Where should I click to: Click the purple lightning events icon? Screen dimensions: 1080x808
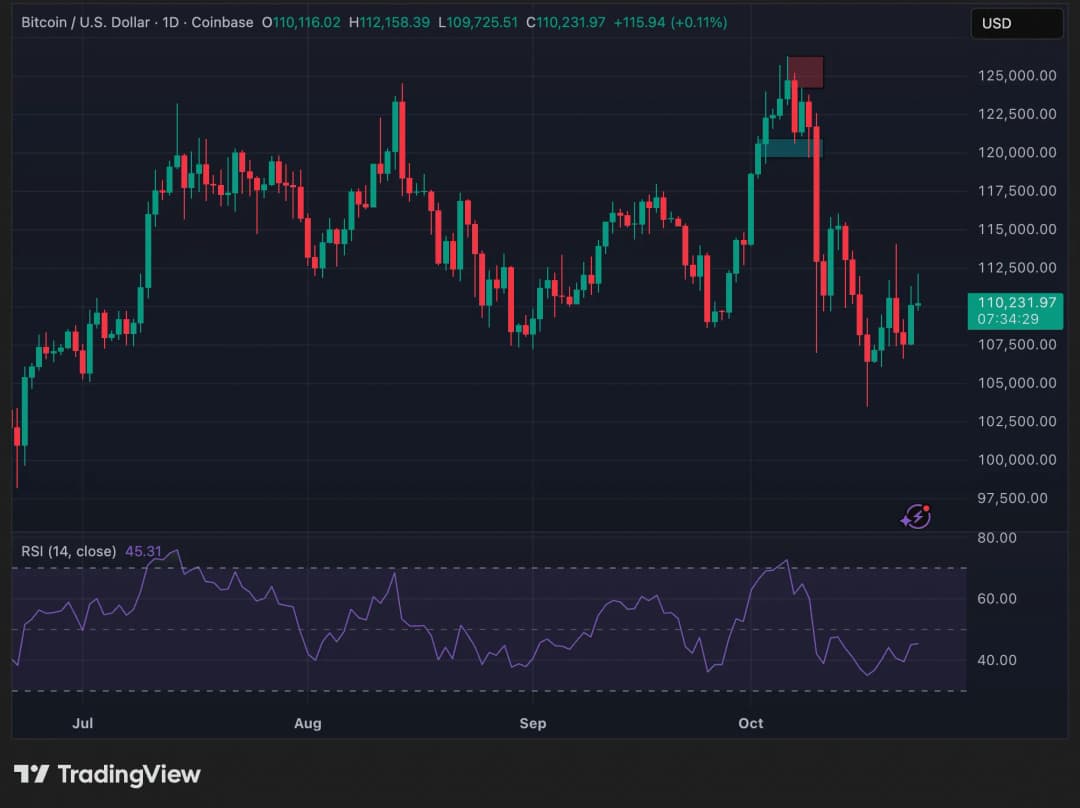point(916,516)
